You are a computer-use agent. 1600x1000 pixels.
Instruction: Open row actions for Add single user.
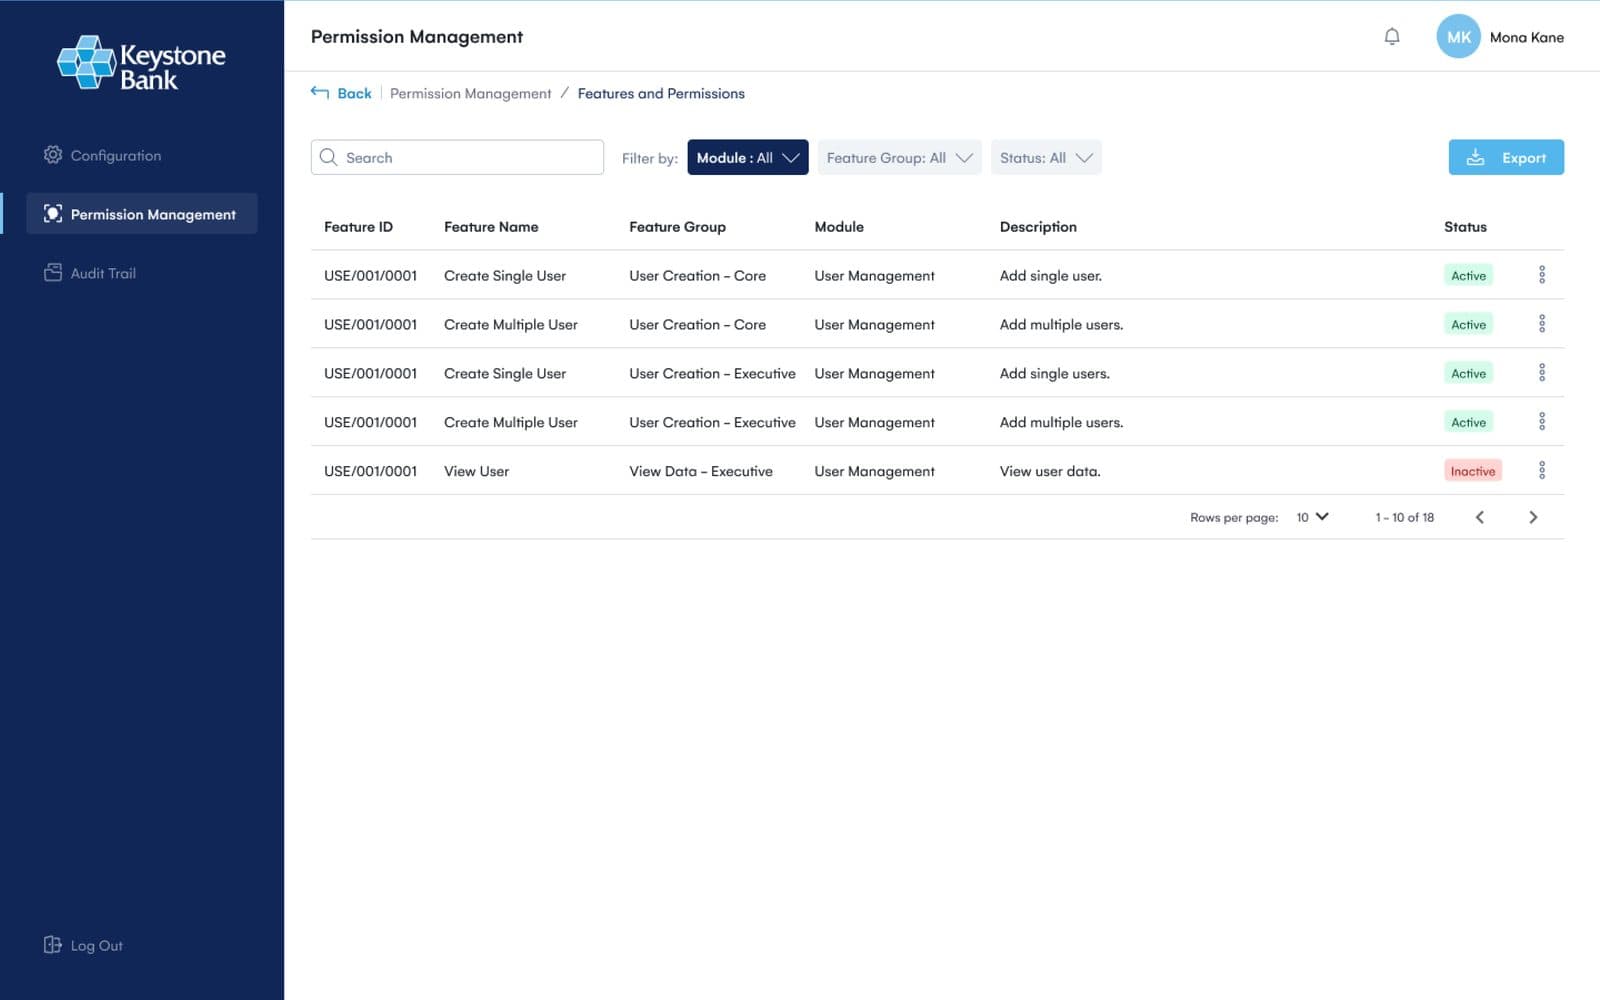coord(1542,275)
